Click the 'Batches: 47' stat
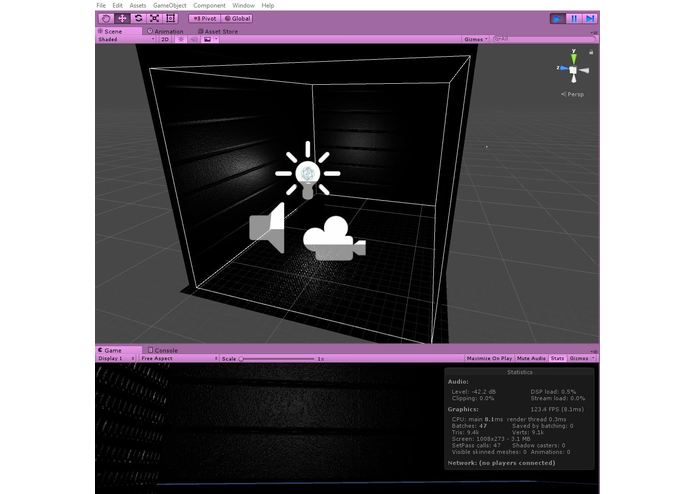The image size is (695, 494). (469, 426)
